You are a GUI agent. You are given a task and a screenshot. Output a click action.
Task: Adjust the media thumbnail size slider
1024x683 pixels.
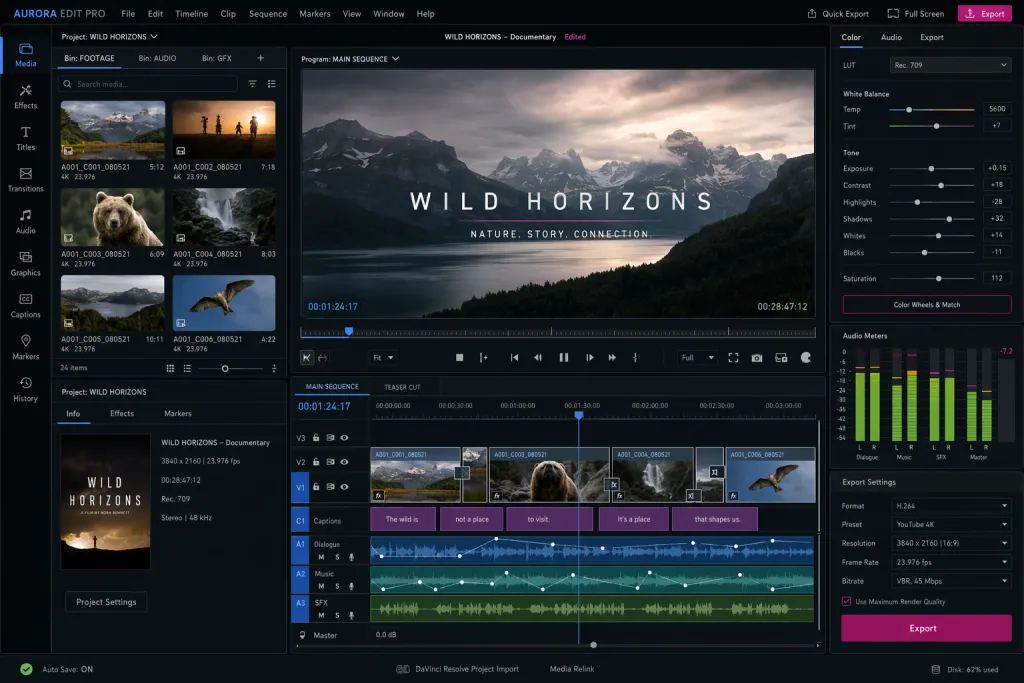tap(231, 369)
